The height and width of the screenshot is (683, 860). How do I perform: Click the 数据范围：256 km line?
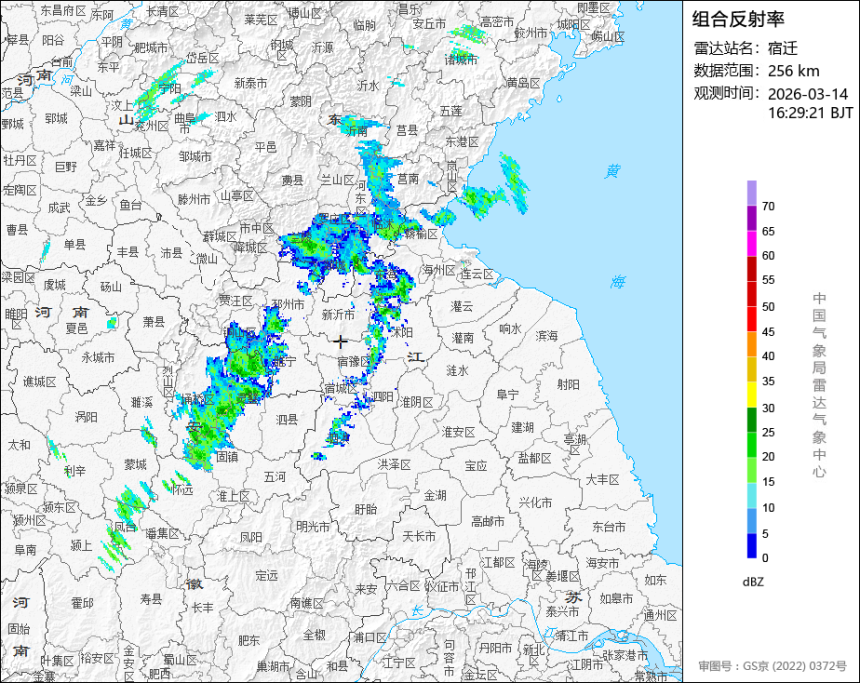coord(757,71)
